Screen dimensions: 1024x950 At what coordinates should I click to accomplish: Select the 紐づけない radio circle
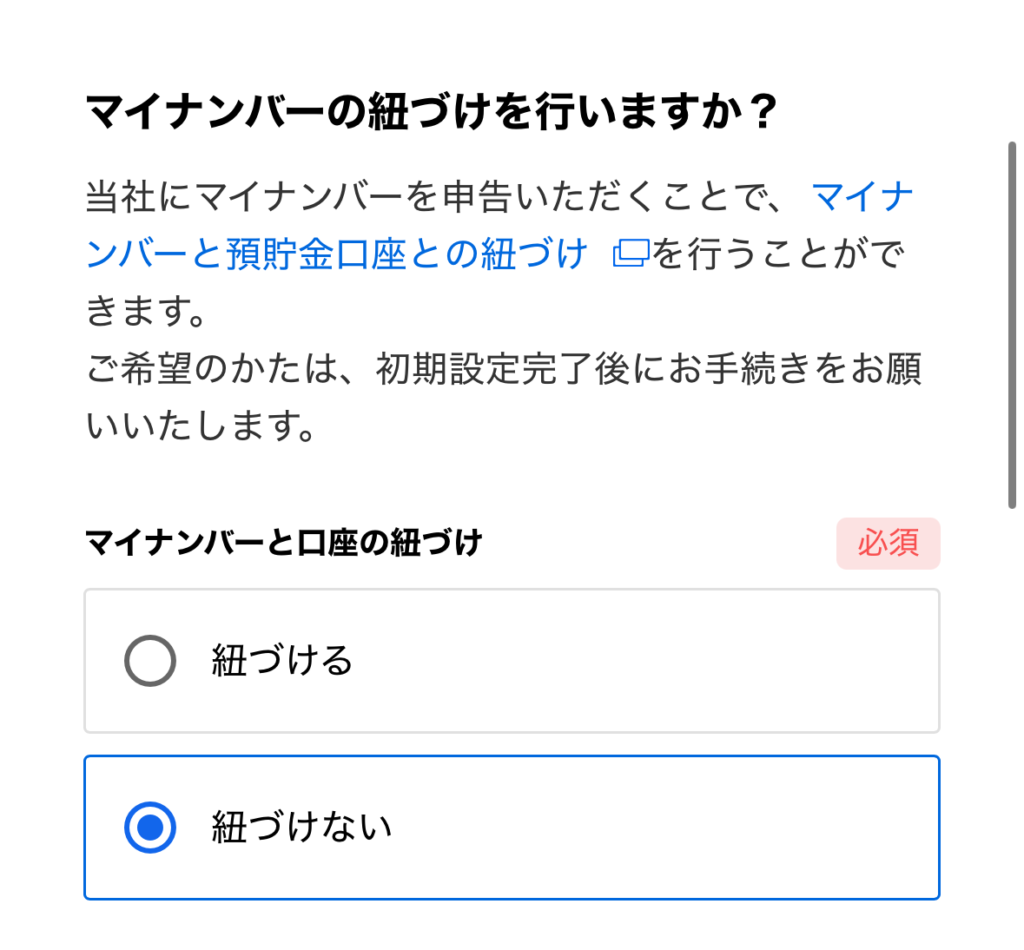150,827
